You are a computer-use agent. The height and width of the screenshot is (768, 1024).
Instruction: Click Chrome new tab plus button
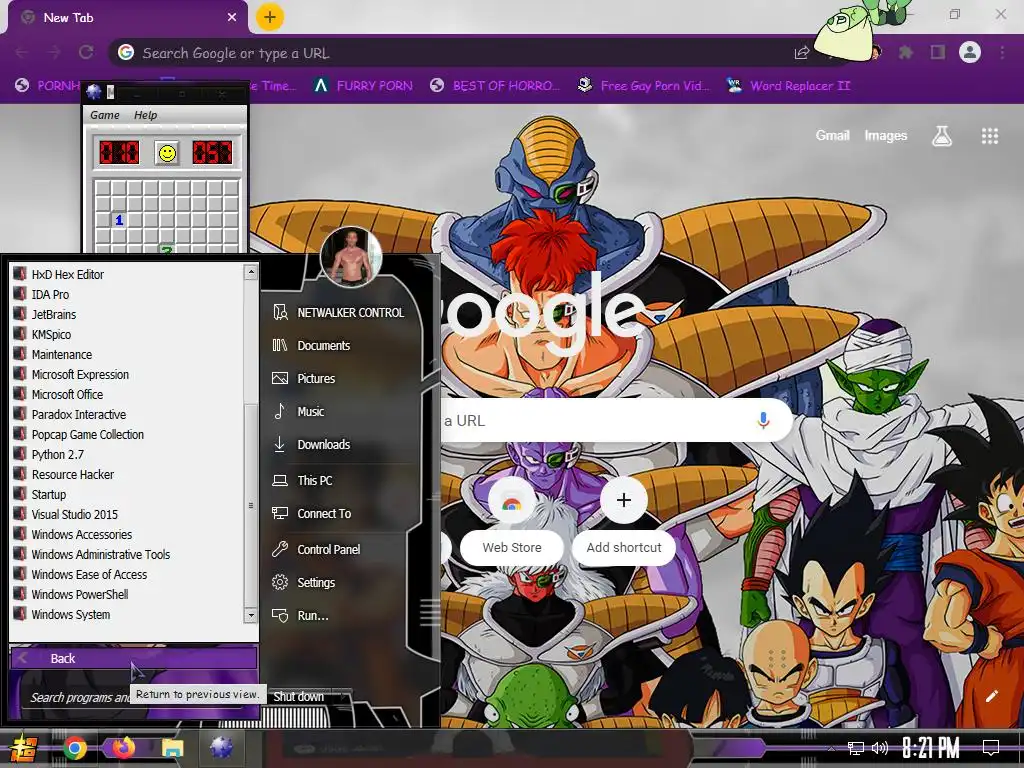(270, 17)
